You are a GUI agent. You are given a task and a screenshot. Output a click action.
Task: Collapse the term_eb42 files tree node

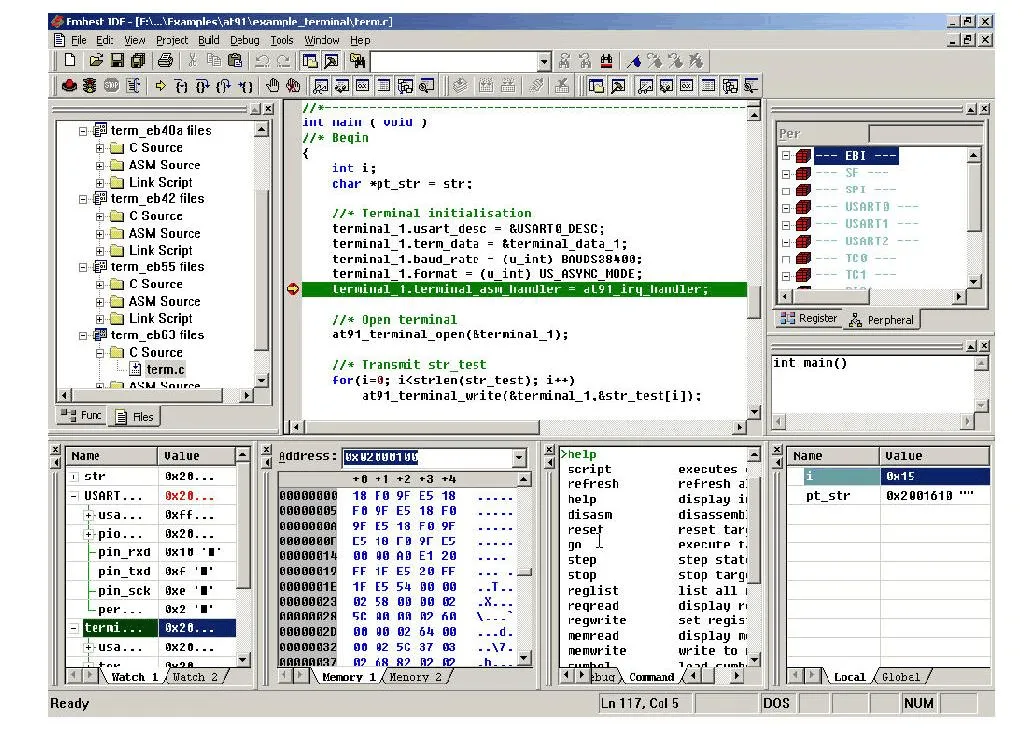point(83,199)
